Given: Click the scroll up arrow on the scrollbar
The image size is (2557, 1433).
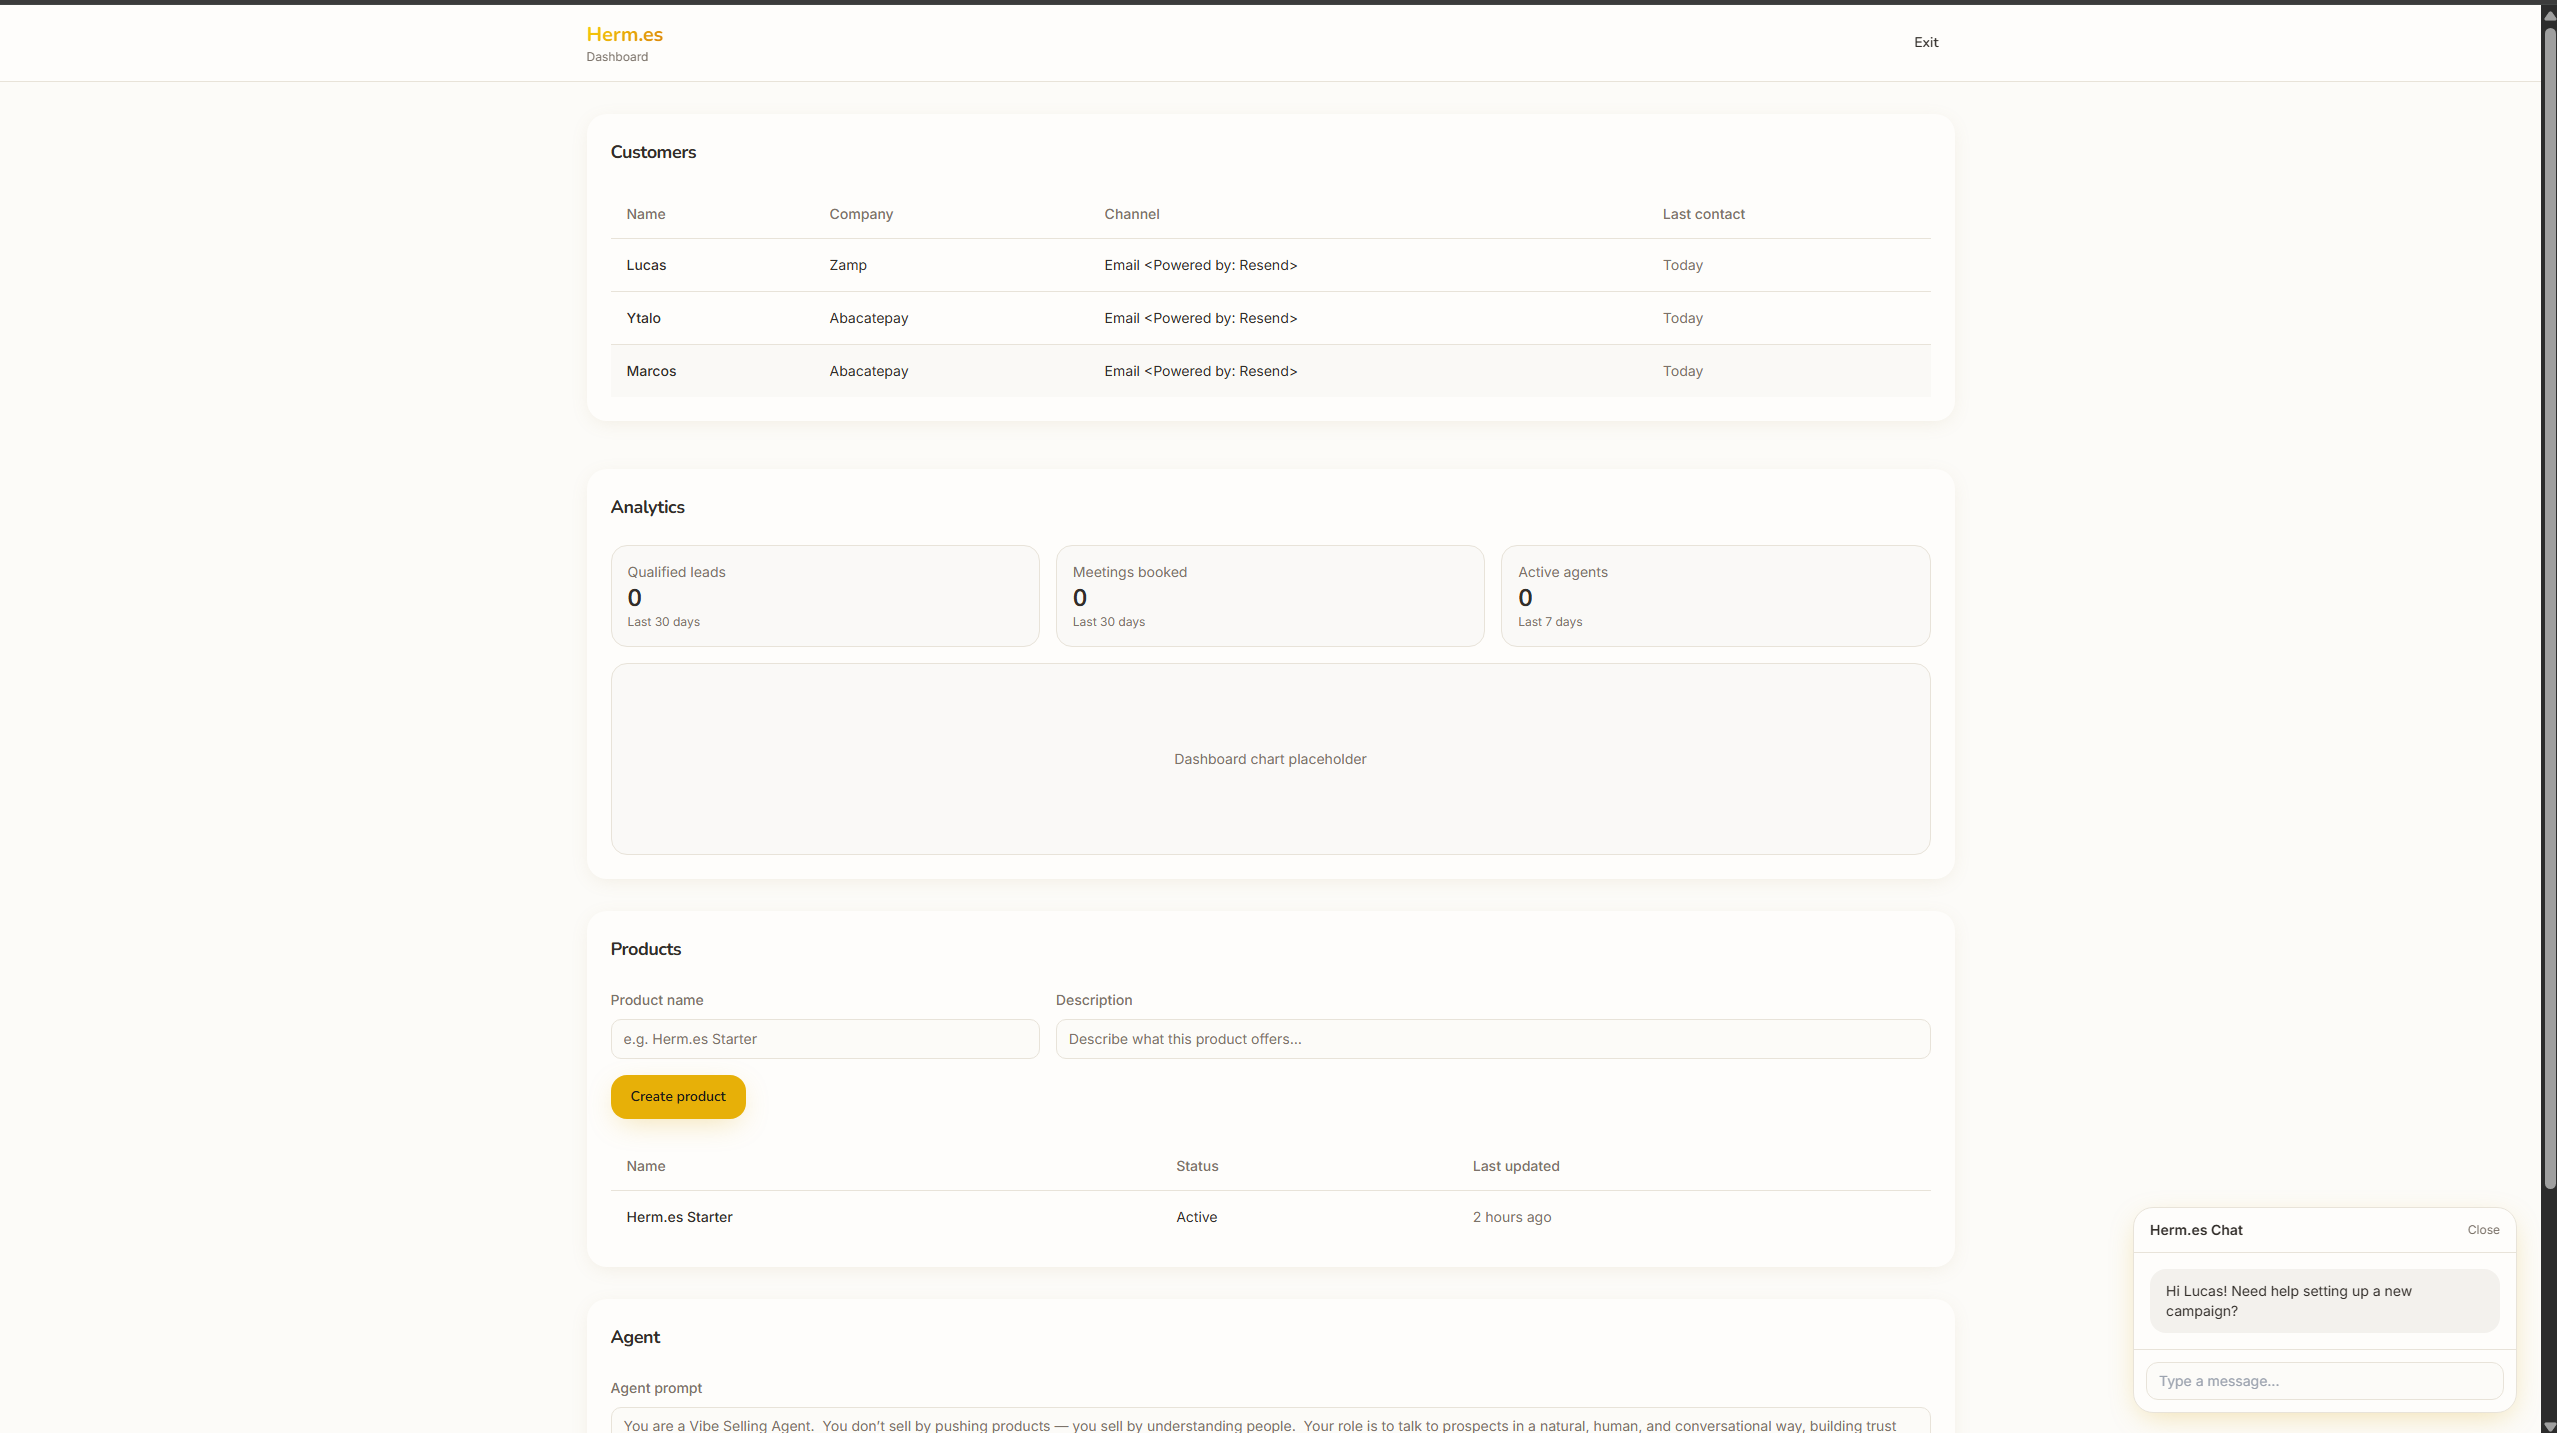Looking at the screenshot, I should click(2549, 14).
